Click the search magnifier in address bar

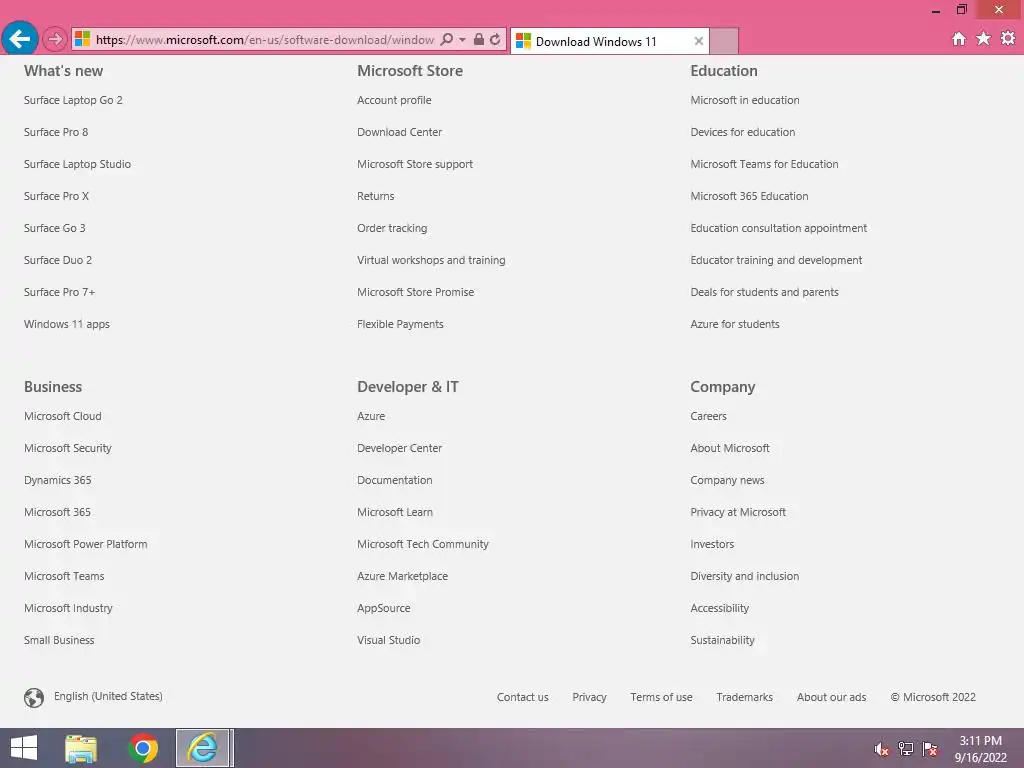pos(447,40)
